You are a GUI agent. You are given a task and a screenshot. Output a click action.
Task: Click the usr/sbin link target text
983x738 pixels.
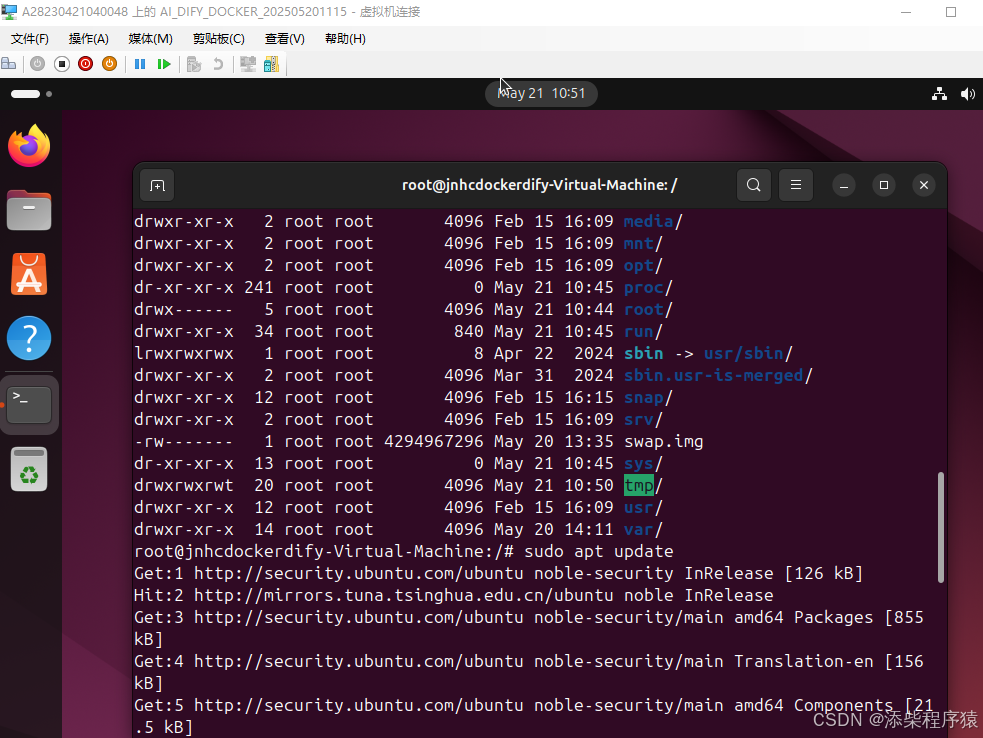[744, 353]
